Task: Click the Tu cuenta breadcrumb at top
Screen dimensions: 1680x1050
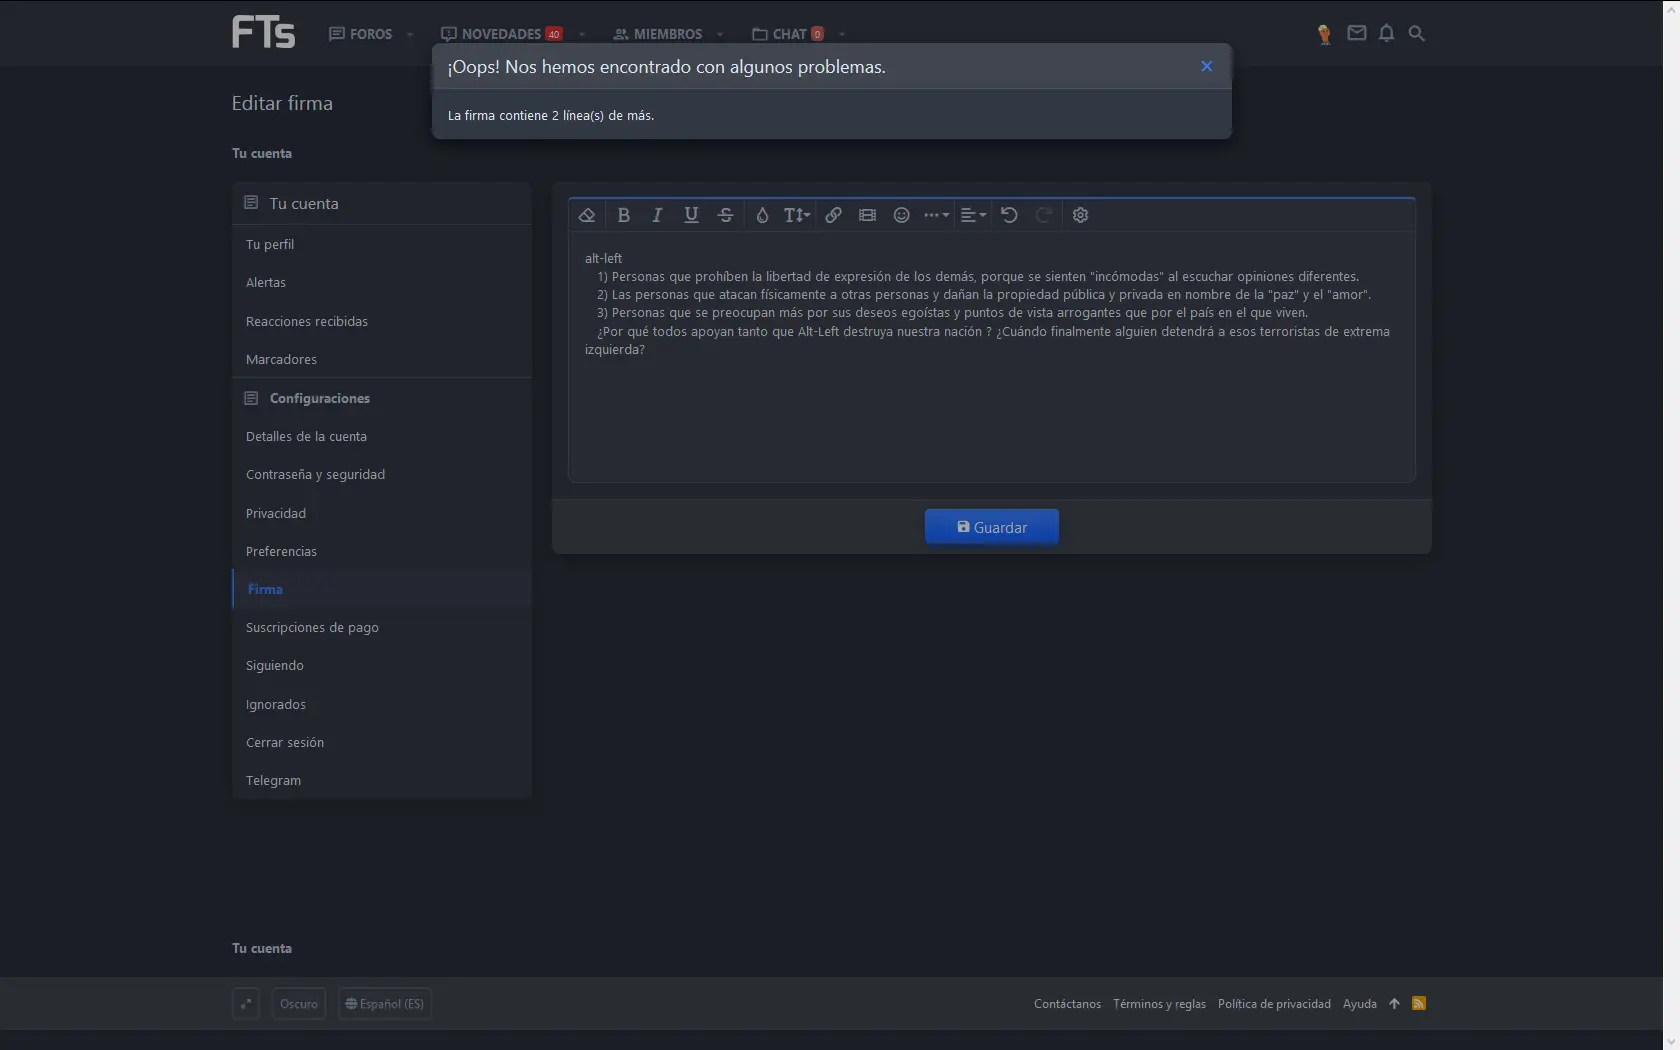Action: 262,153
